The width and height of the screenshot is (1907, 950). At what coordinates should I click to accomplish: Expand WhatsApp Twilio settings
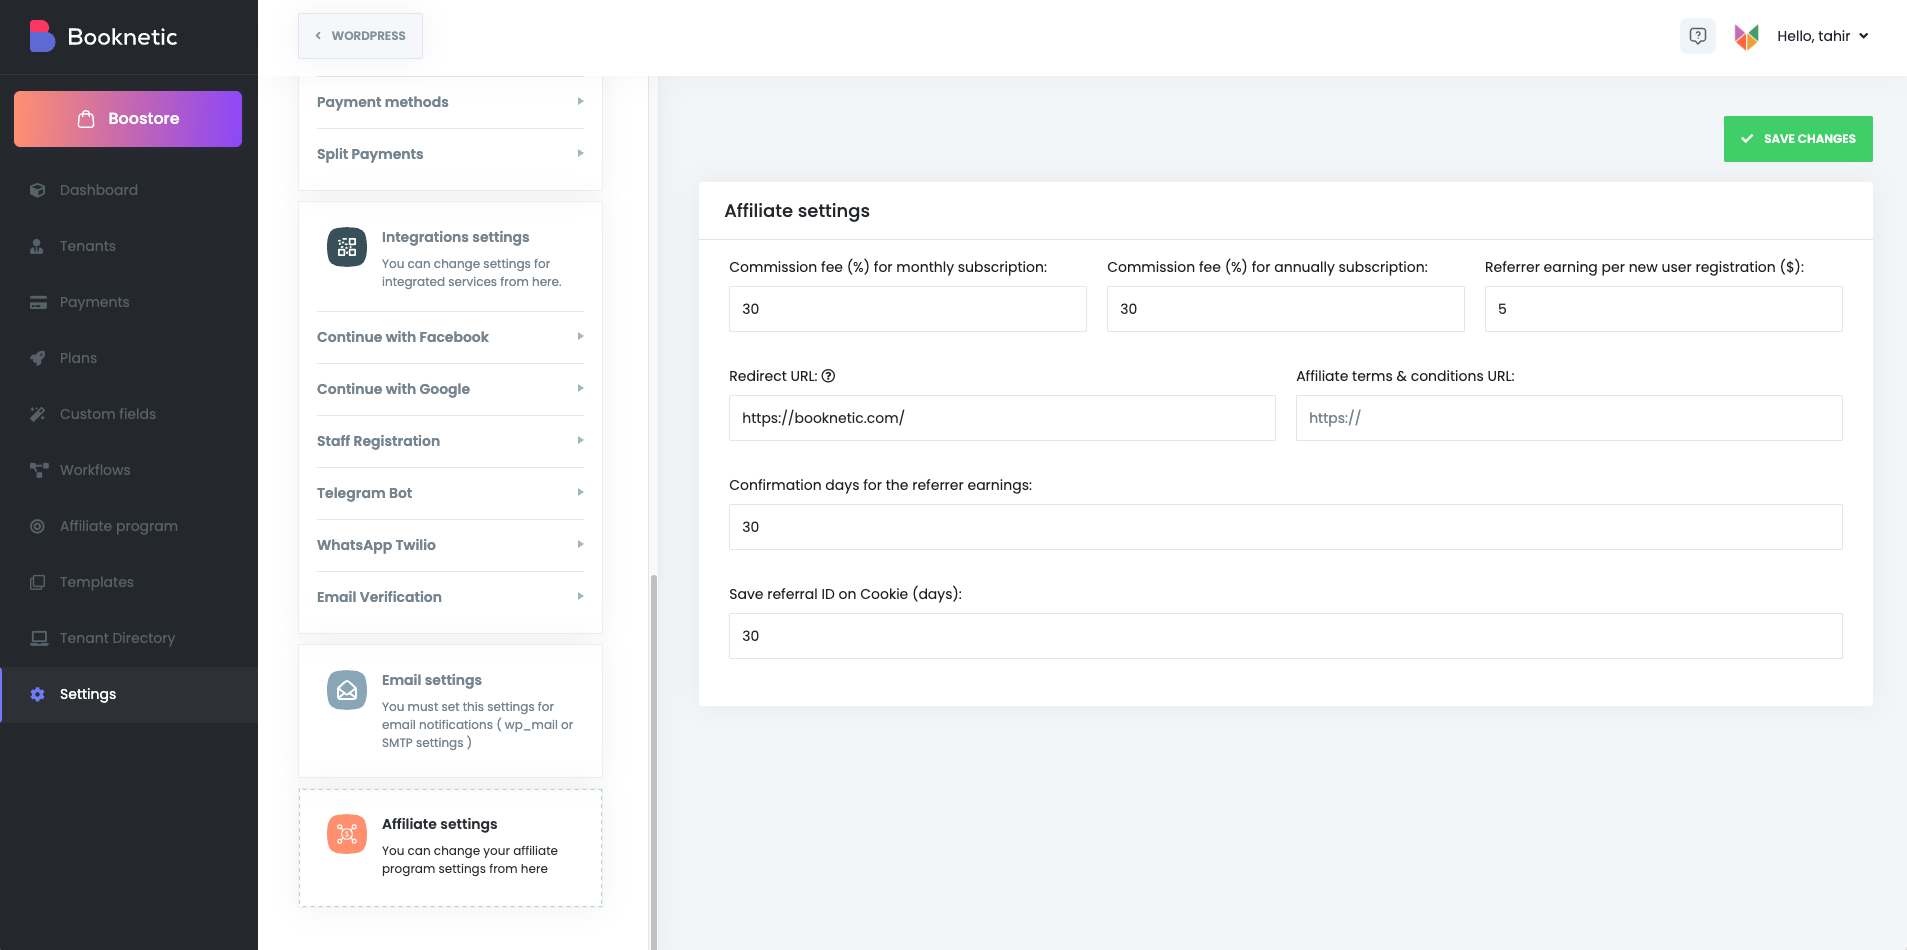(450, 545)
